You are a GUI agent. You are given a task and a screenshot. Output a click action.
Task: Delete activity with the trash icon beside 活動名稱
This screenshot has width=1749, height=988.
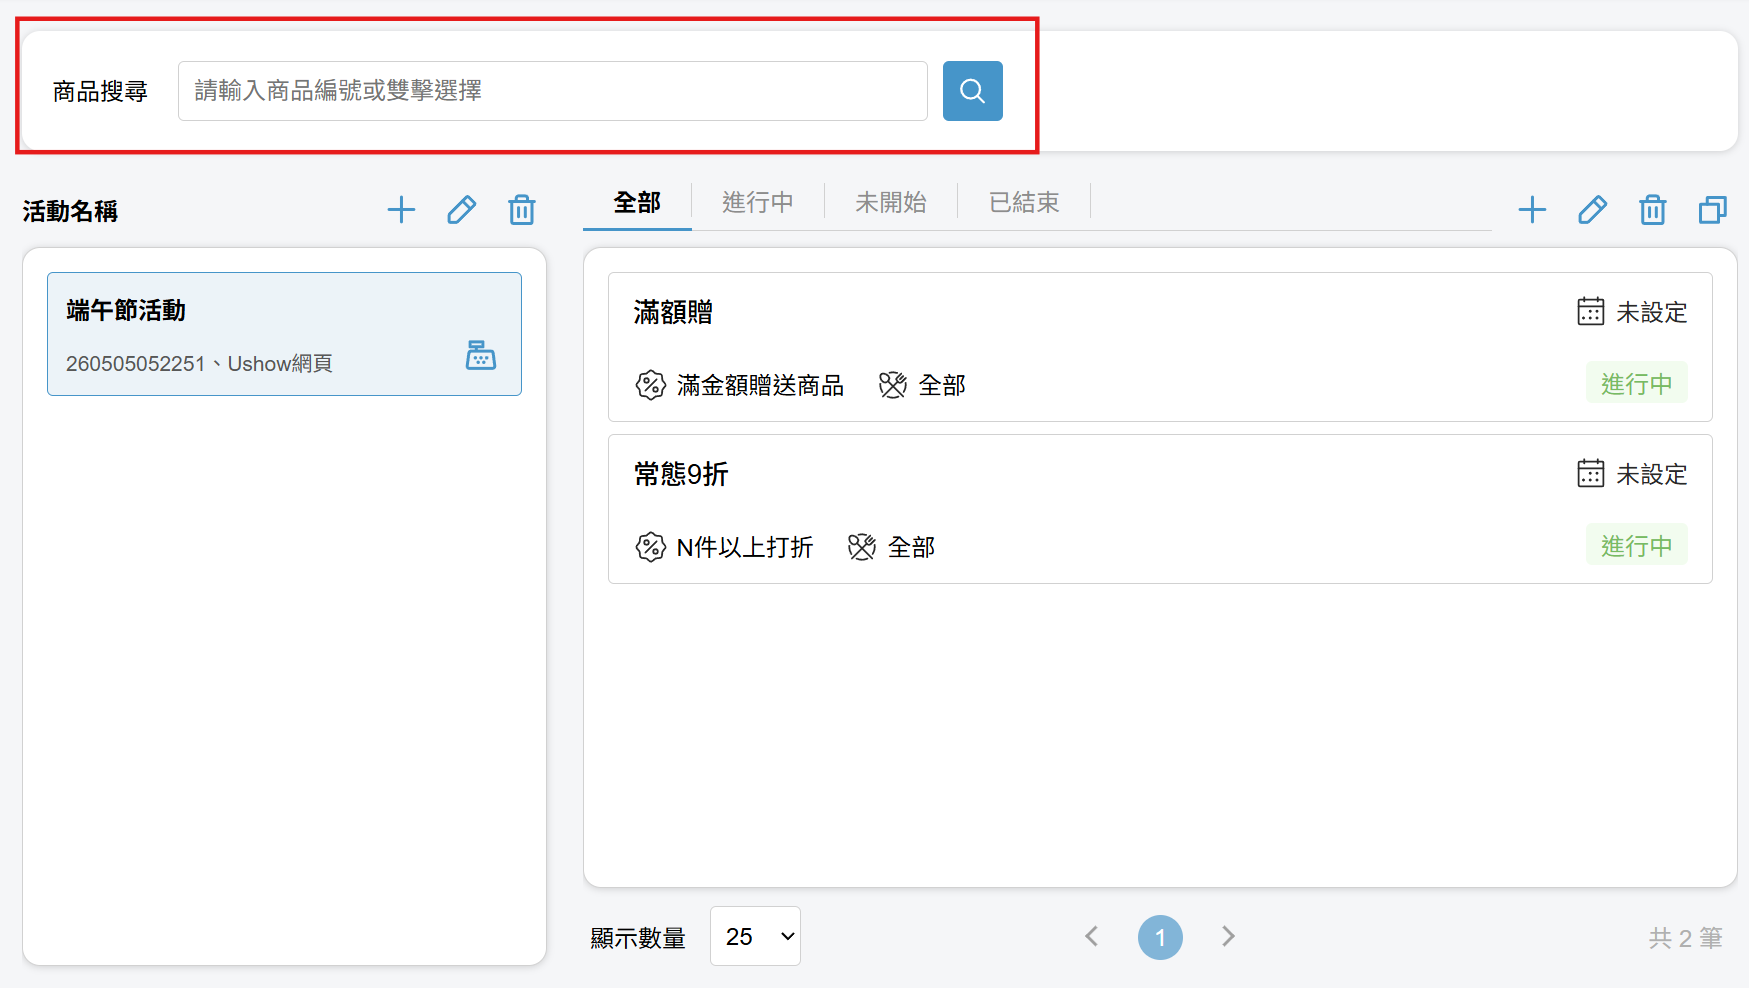(522, 210)
